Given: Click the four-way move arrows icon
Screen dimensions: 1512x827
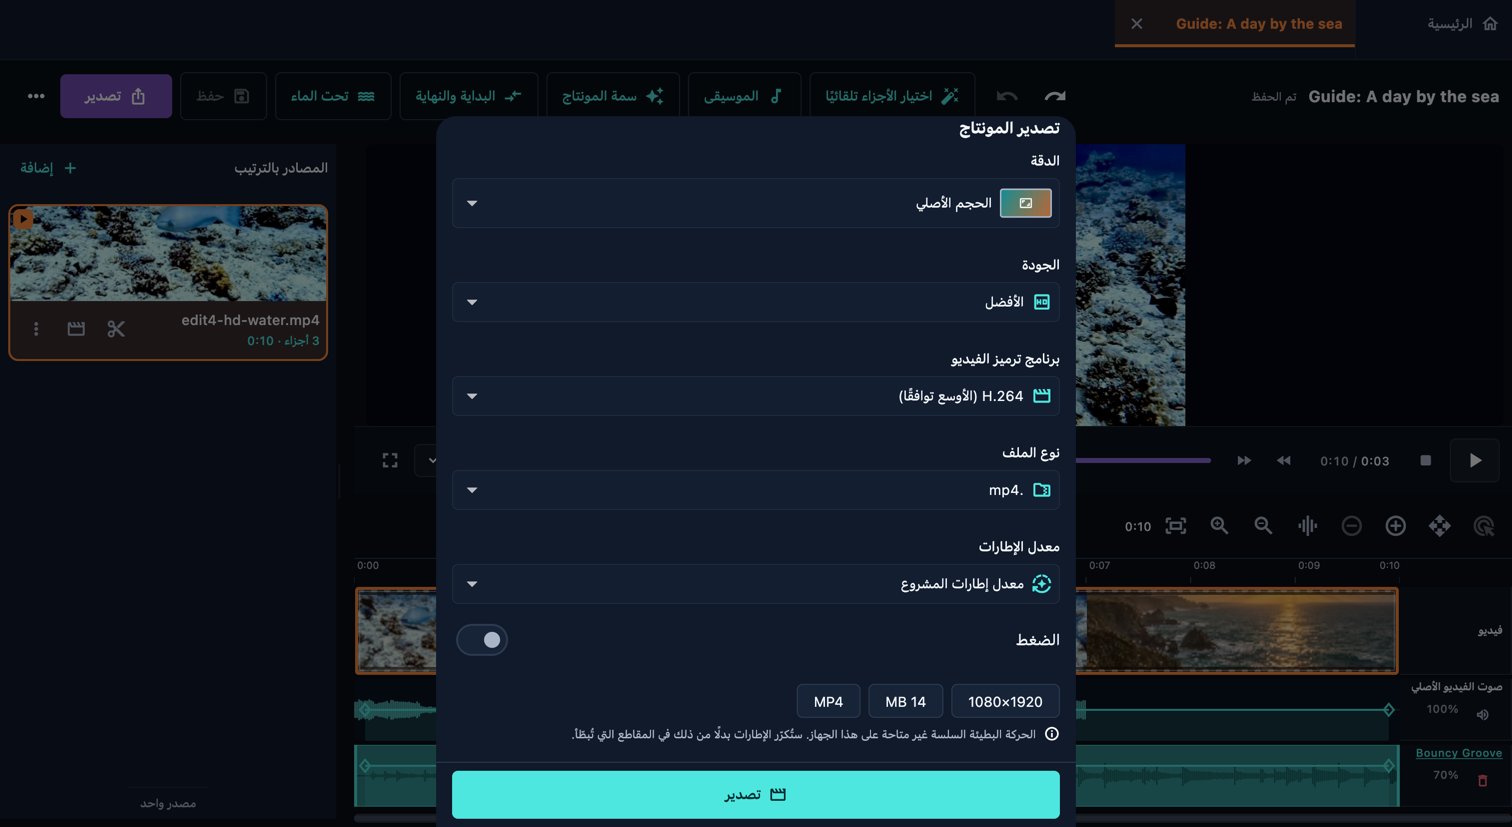Looking at the screenshot, I should [x=1439, y=526].
